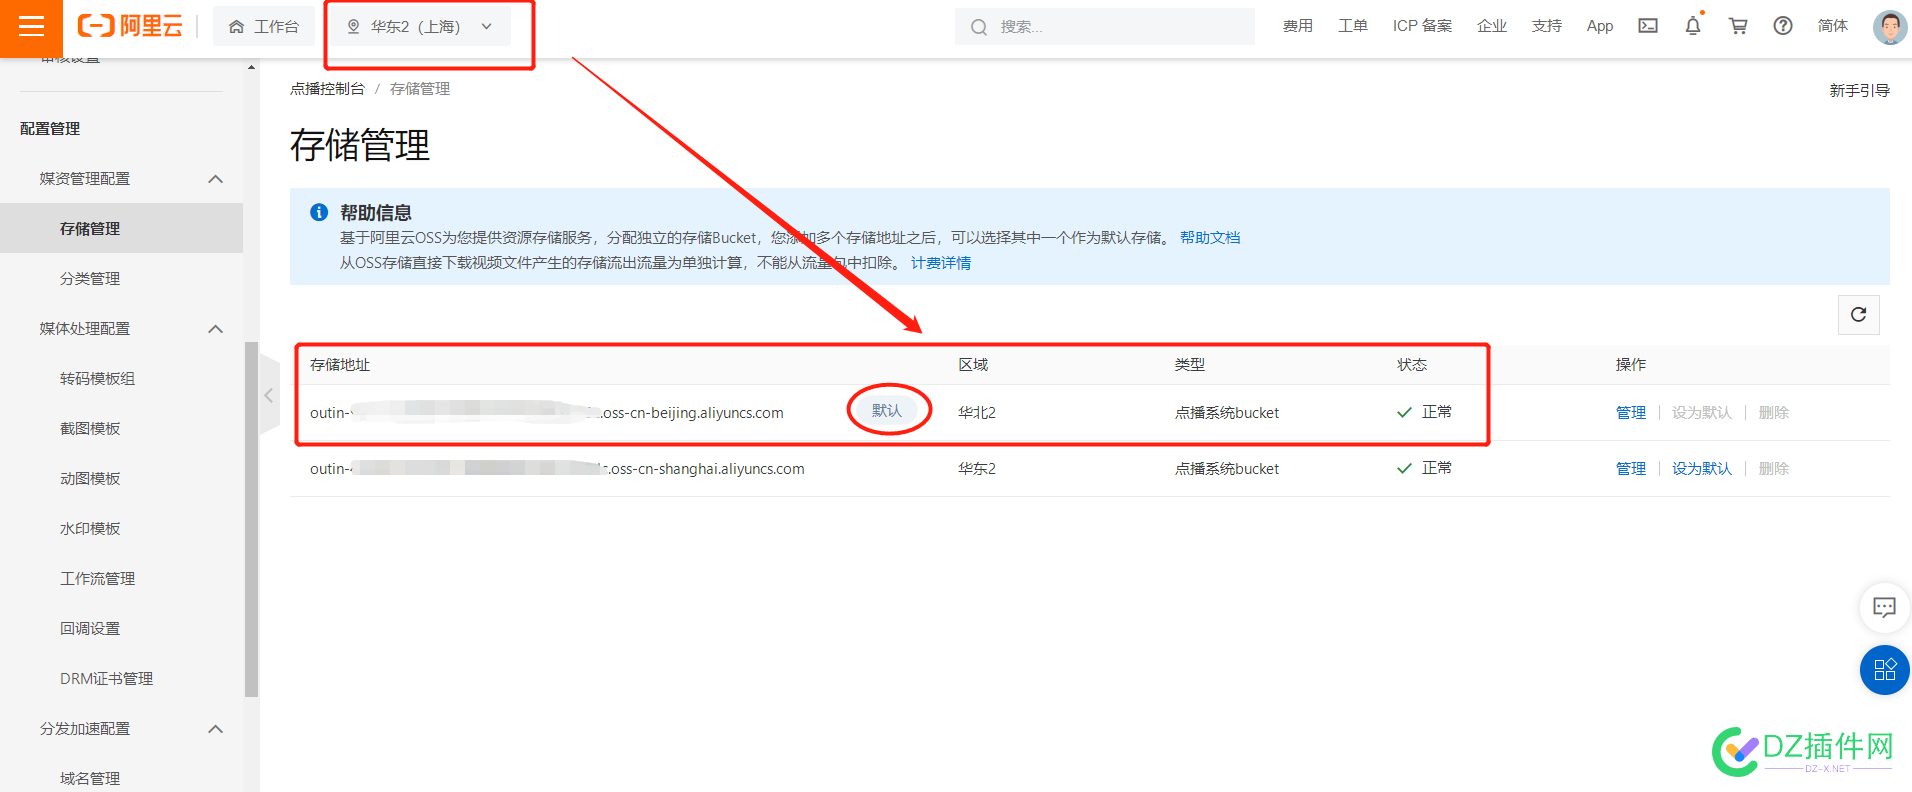The width and height of the screenshot is (1912, 792).
Task: Open the shopping cart icon
Action: [x=1738, y=26]
